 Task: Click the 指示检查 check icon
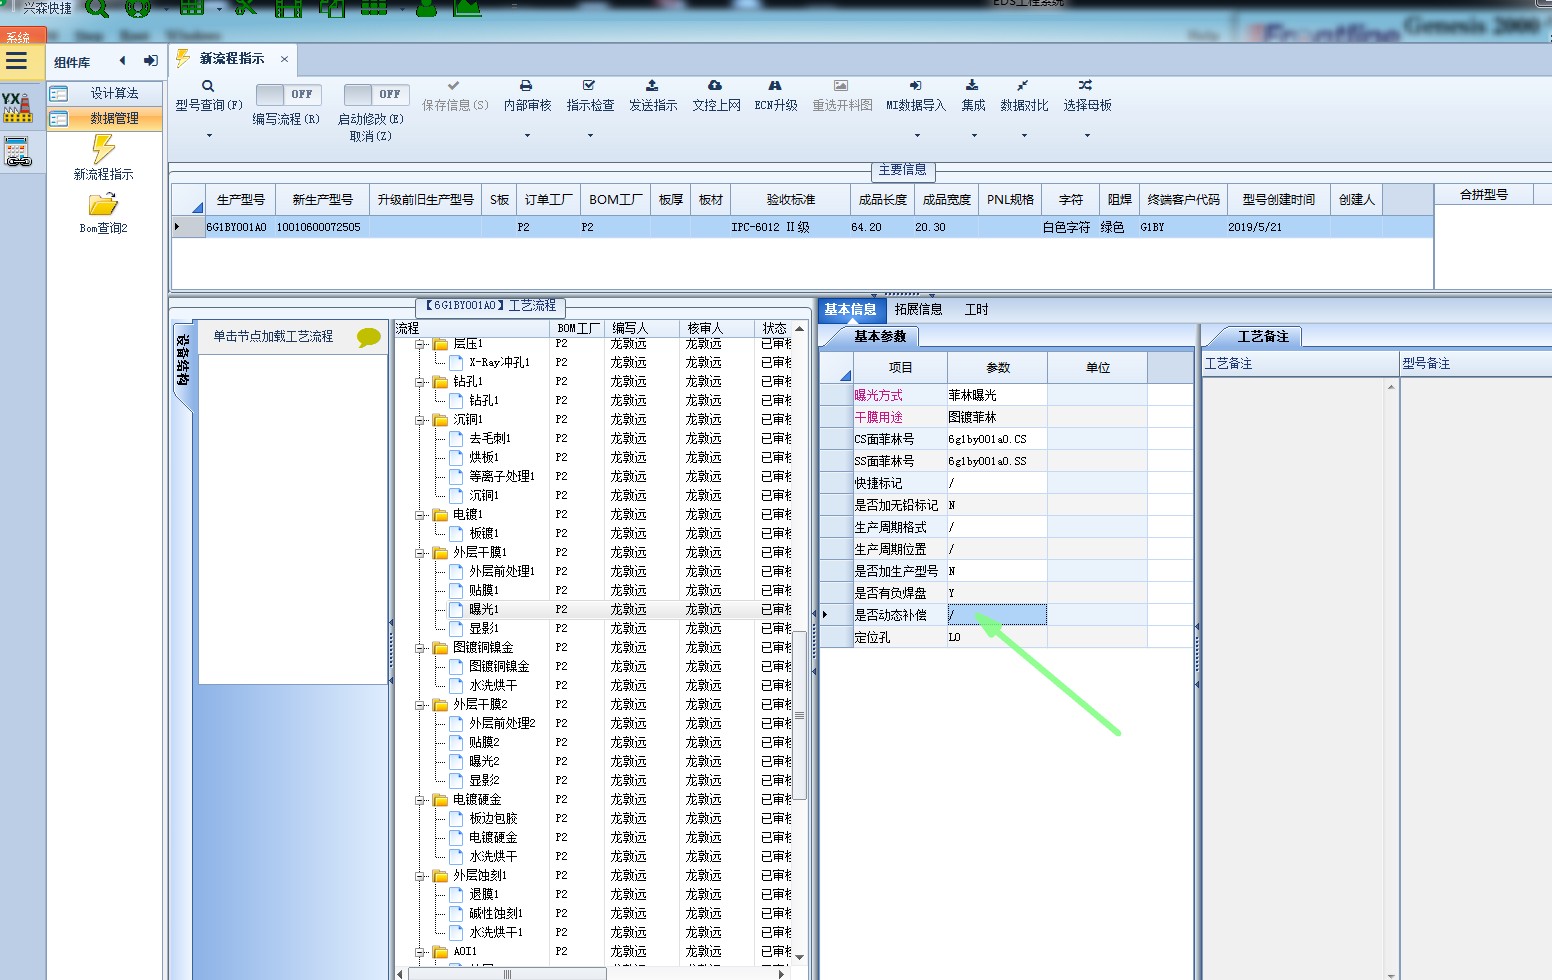[589, 86]
